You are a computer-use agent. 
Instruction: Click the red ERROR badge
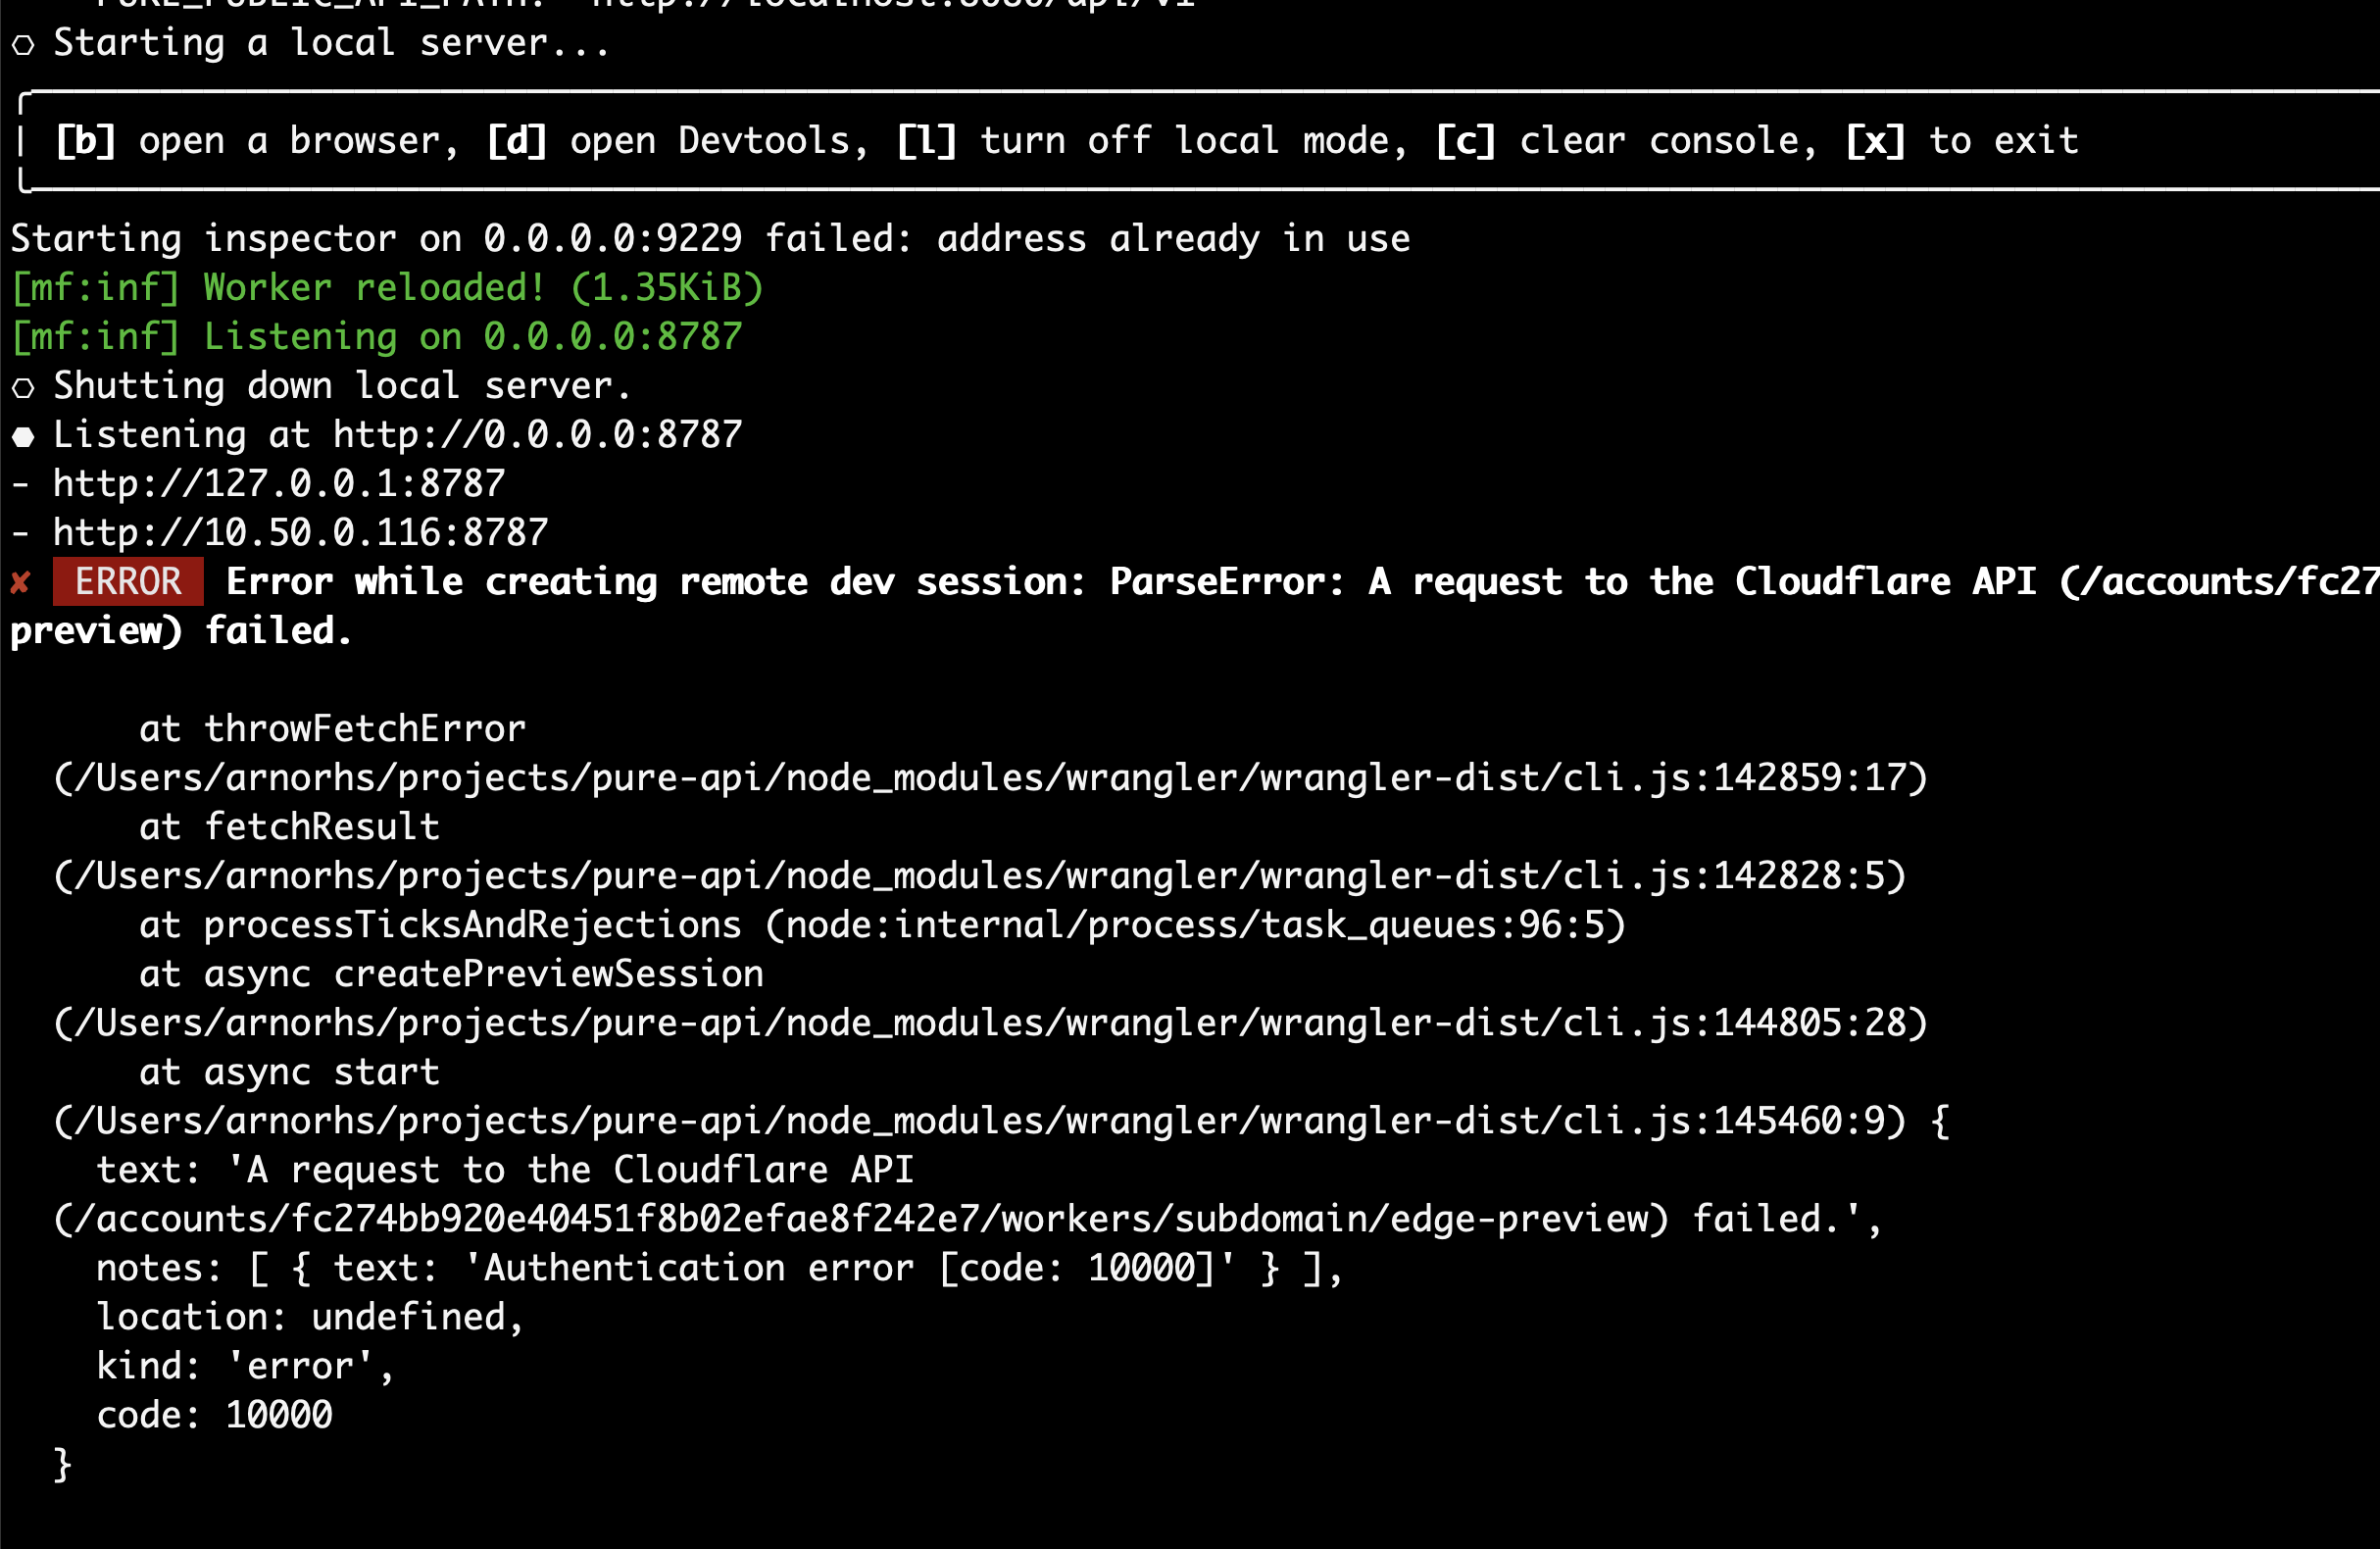[x=128, y=582]
